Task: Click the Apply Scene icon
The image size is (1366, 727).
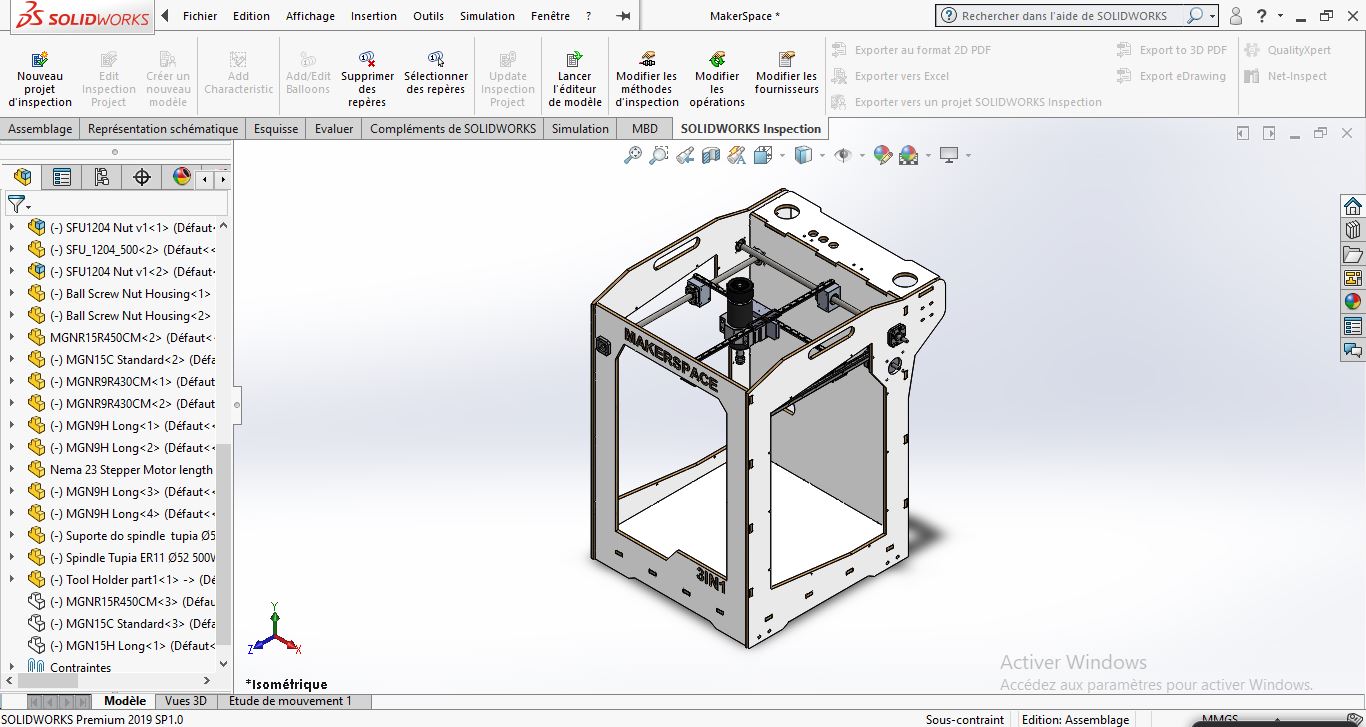Action: point(908,155)
